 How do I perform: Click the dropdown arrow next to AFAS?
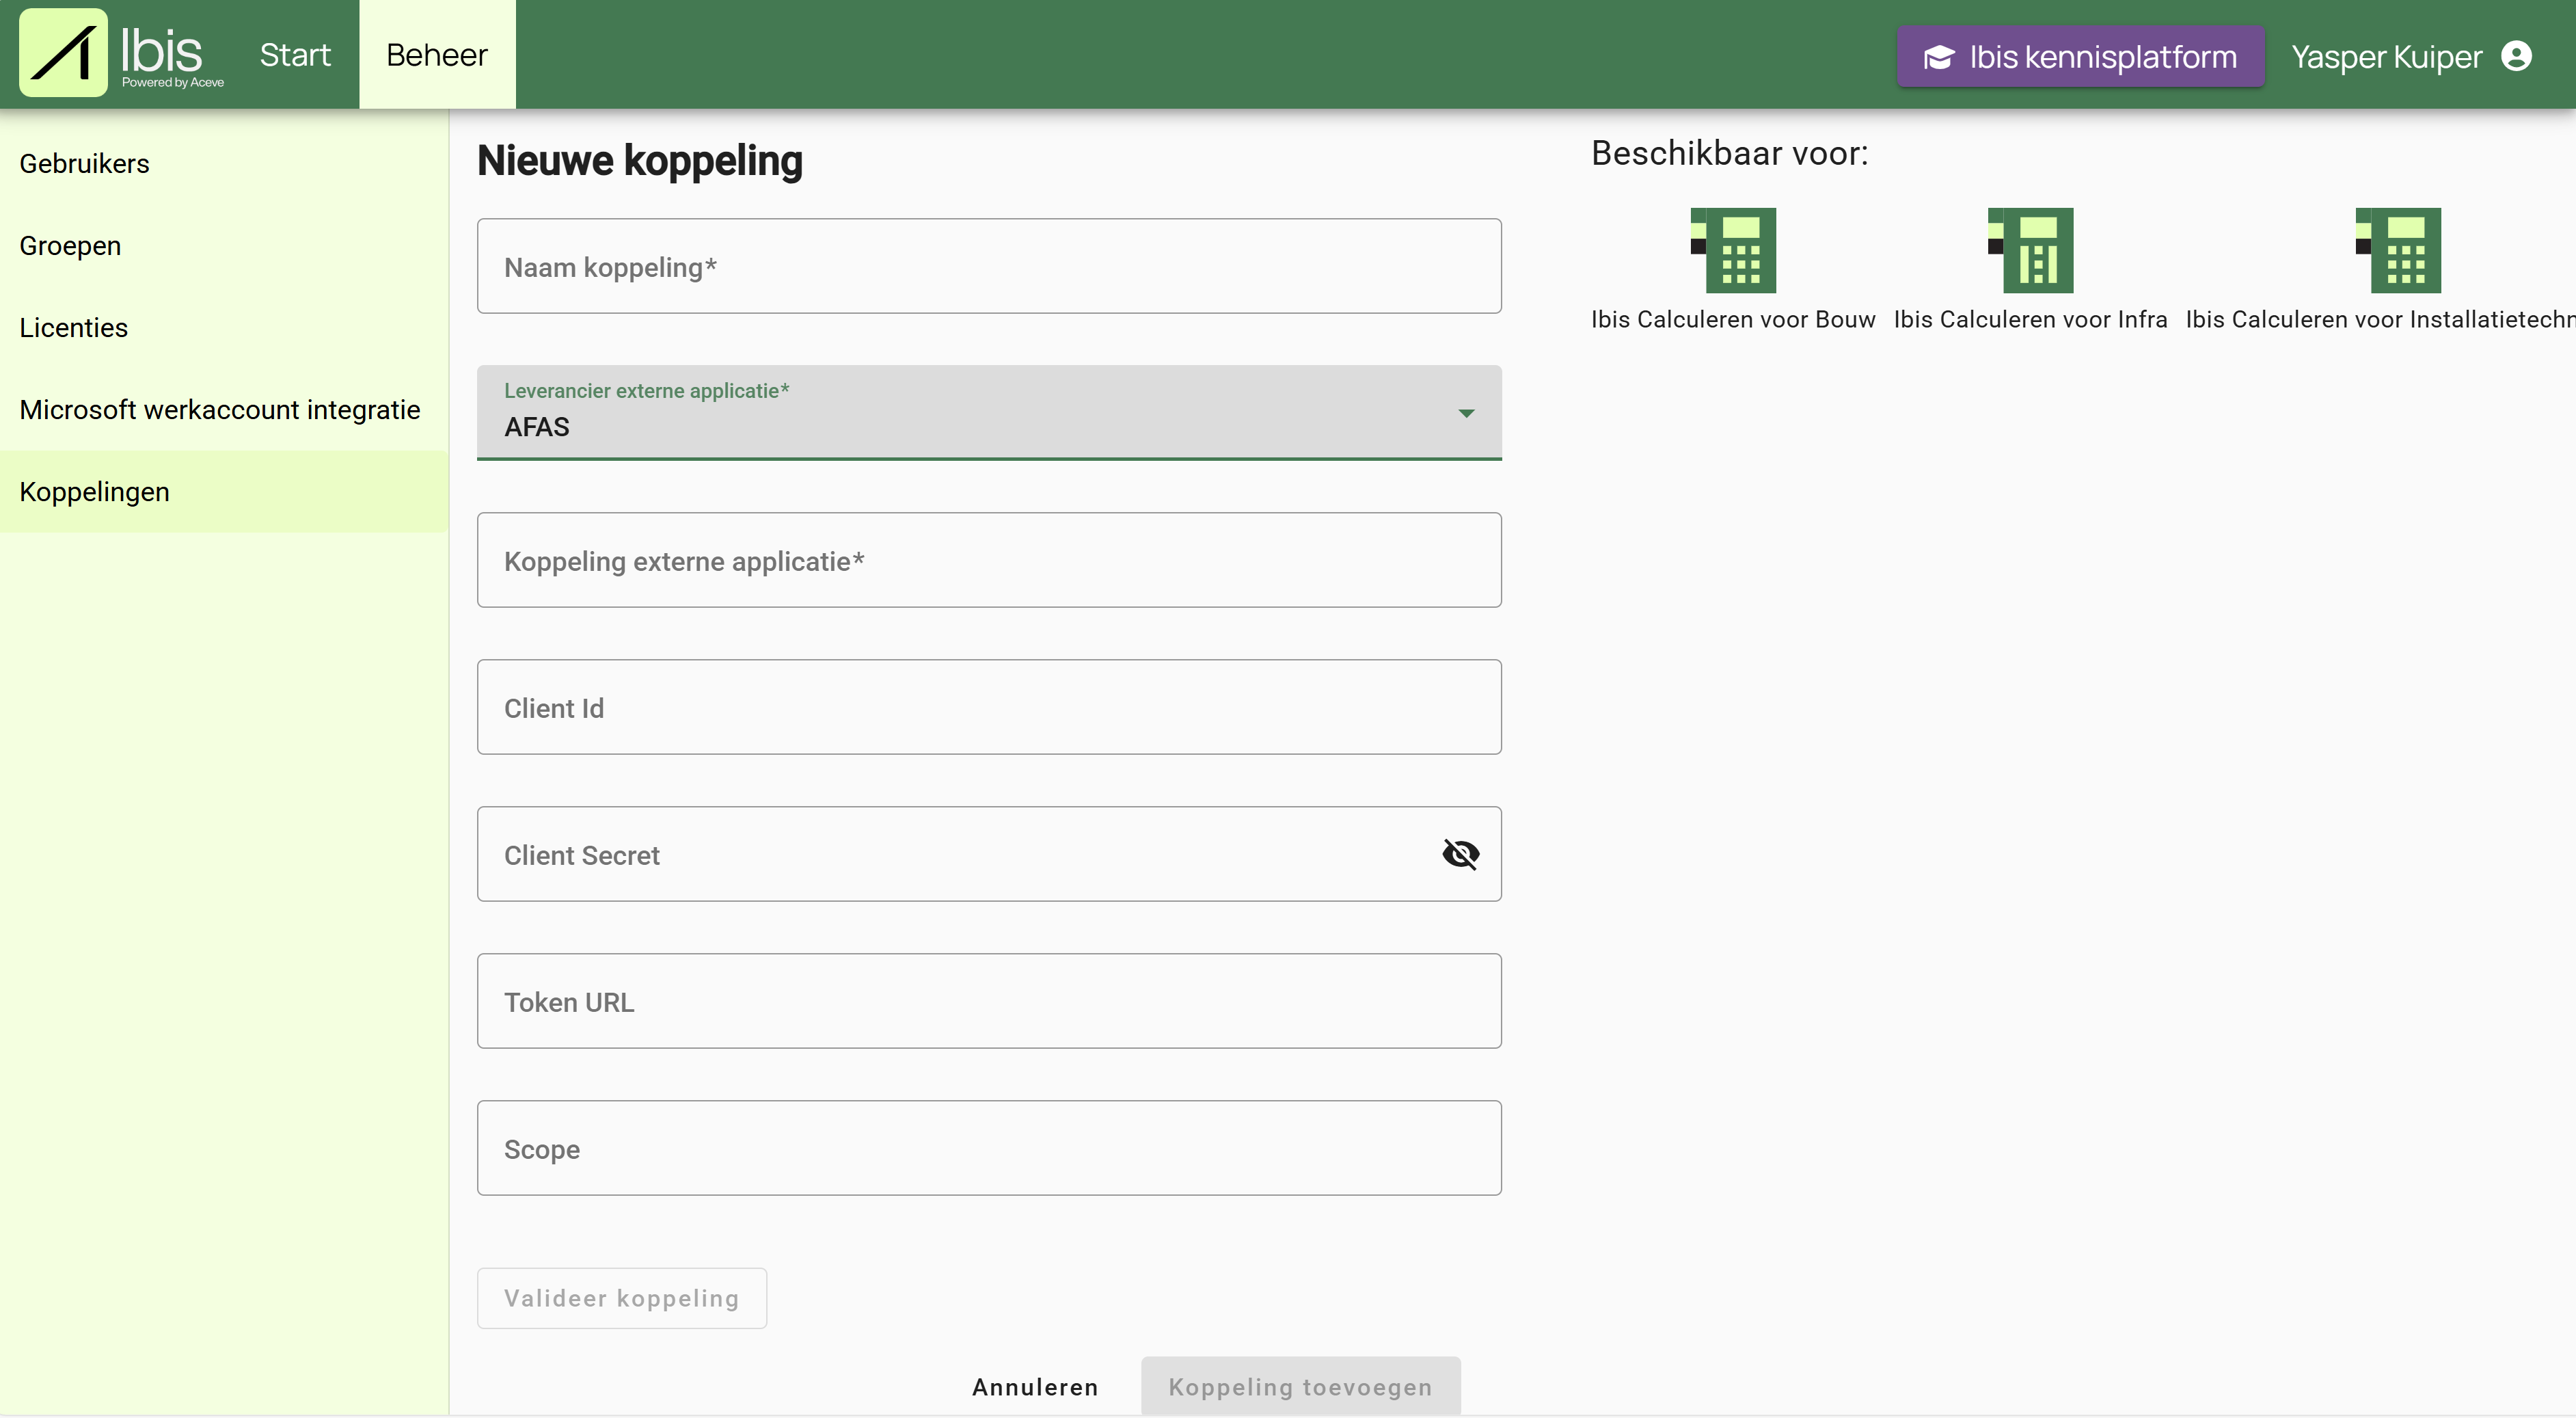(x=1465, y=413)
